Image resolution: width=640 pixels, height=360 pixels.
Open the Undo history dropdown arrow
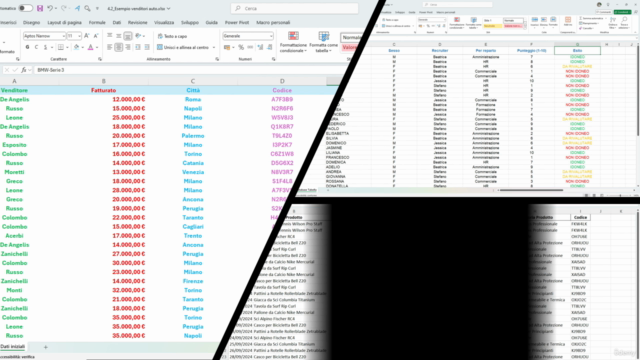[56, 9]
